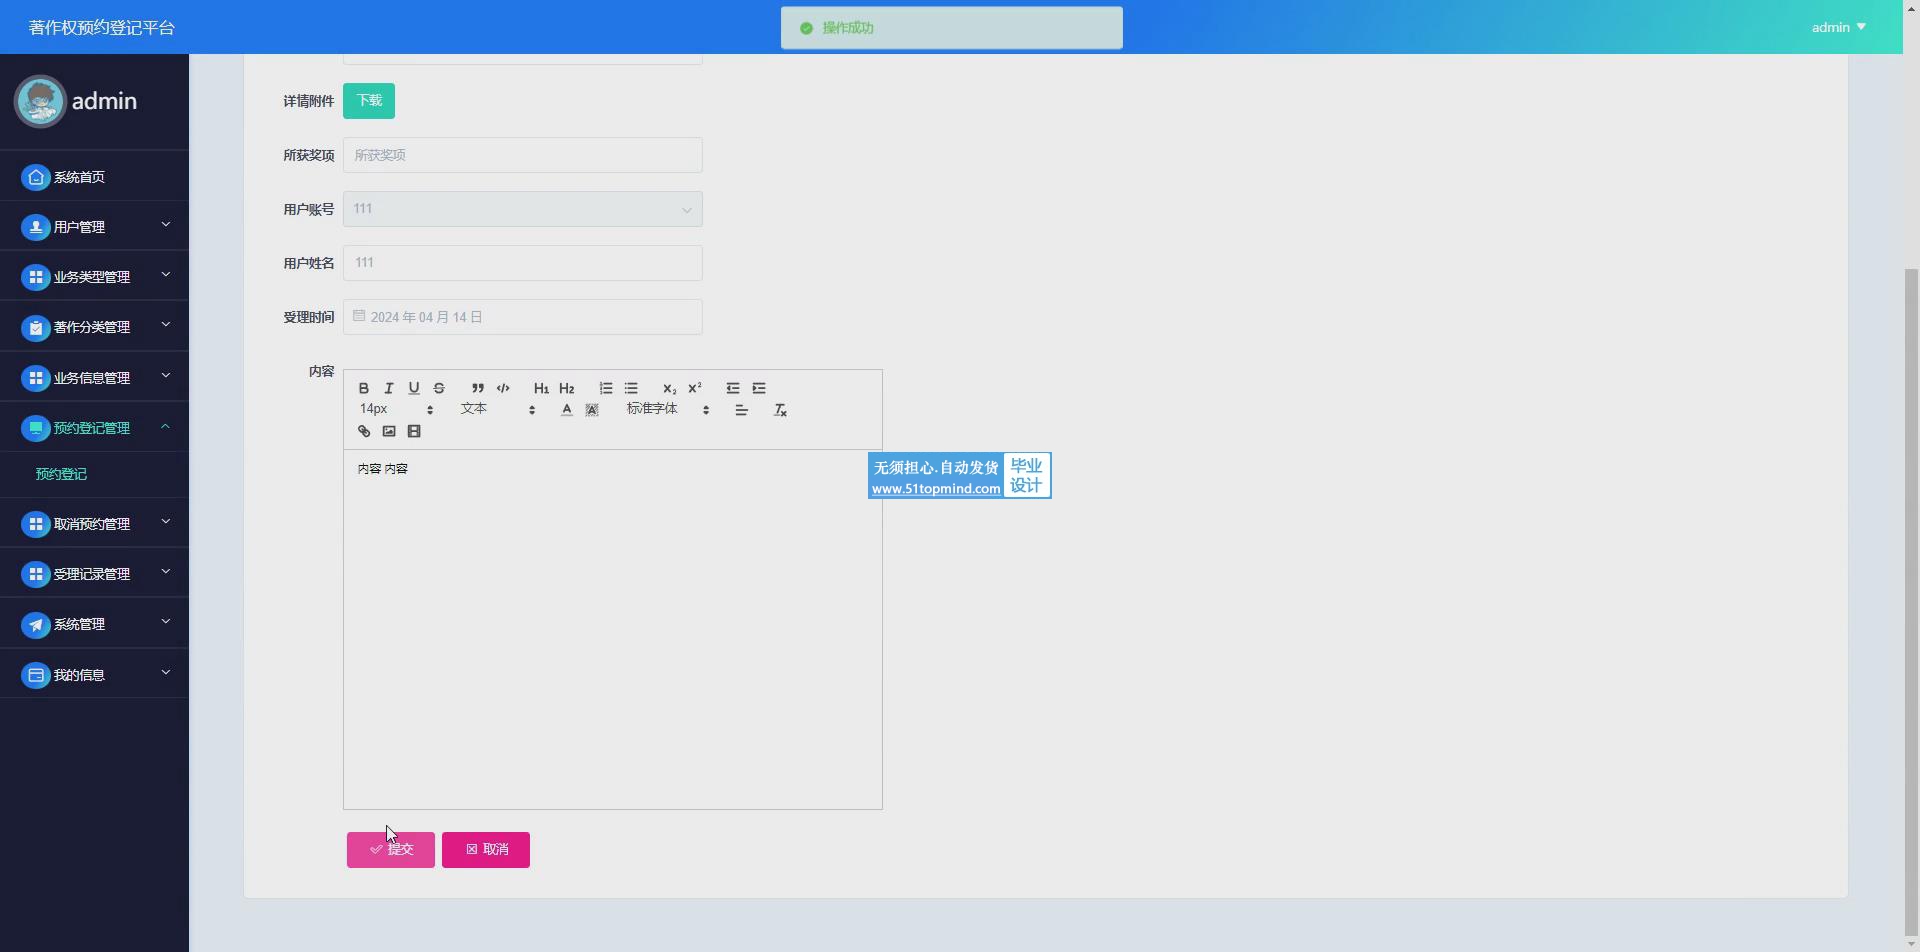The width and height of the screenshot is (1920, 952).
Task: Insert a hyperlink into the content
Action: 364,432
